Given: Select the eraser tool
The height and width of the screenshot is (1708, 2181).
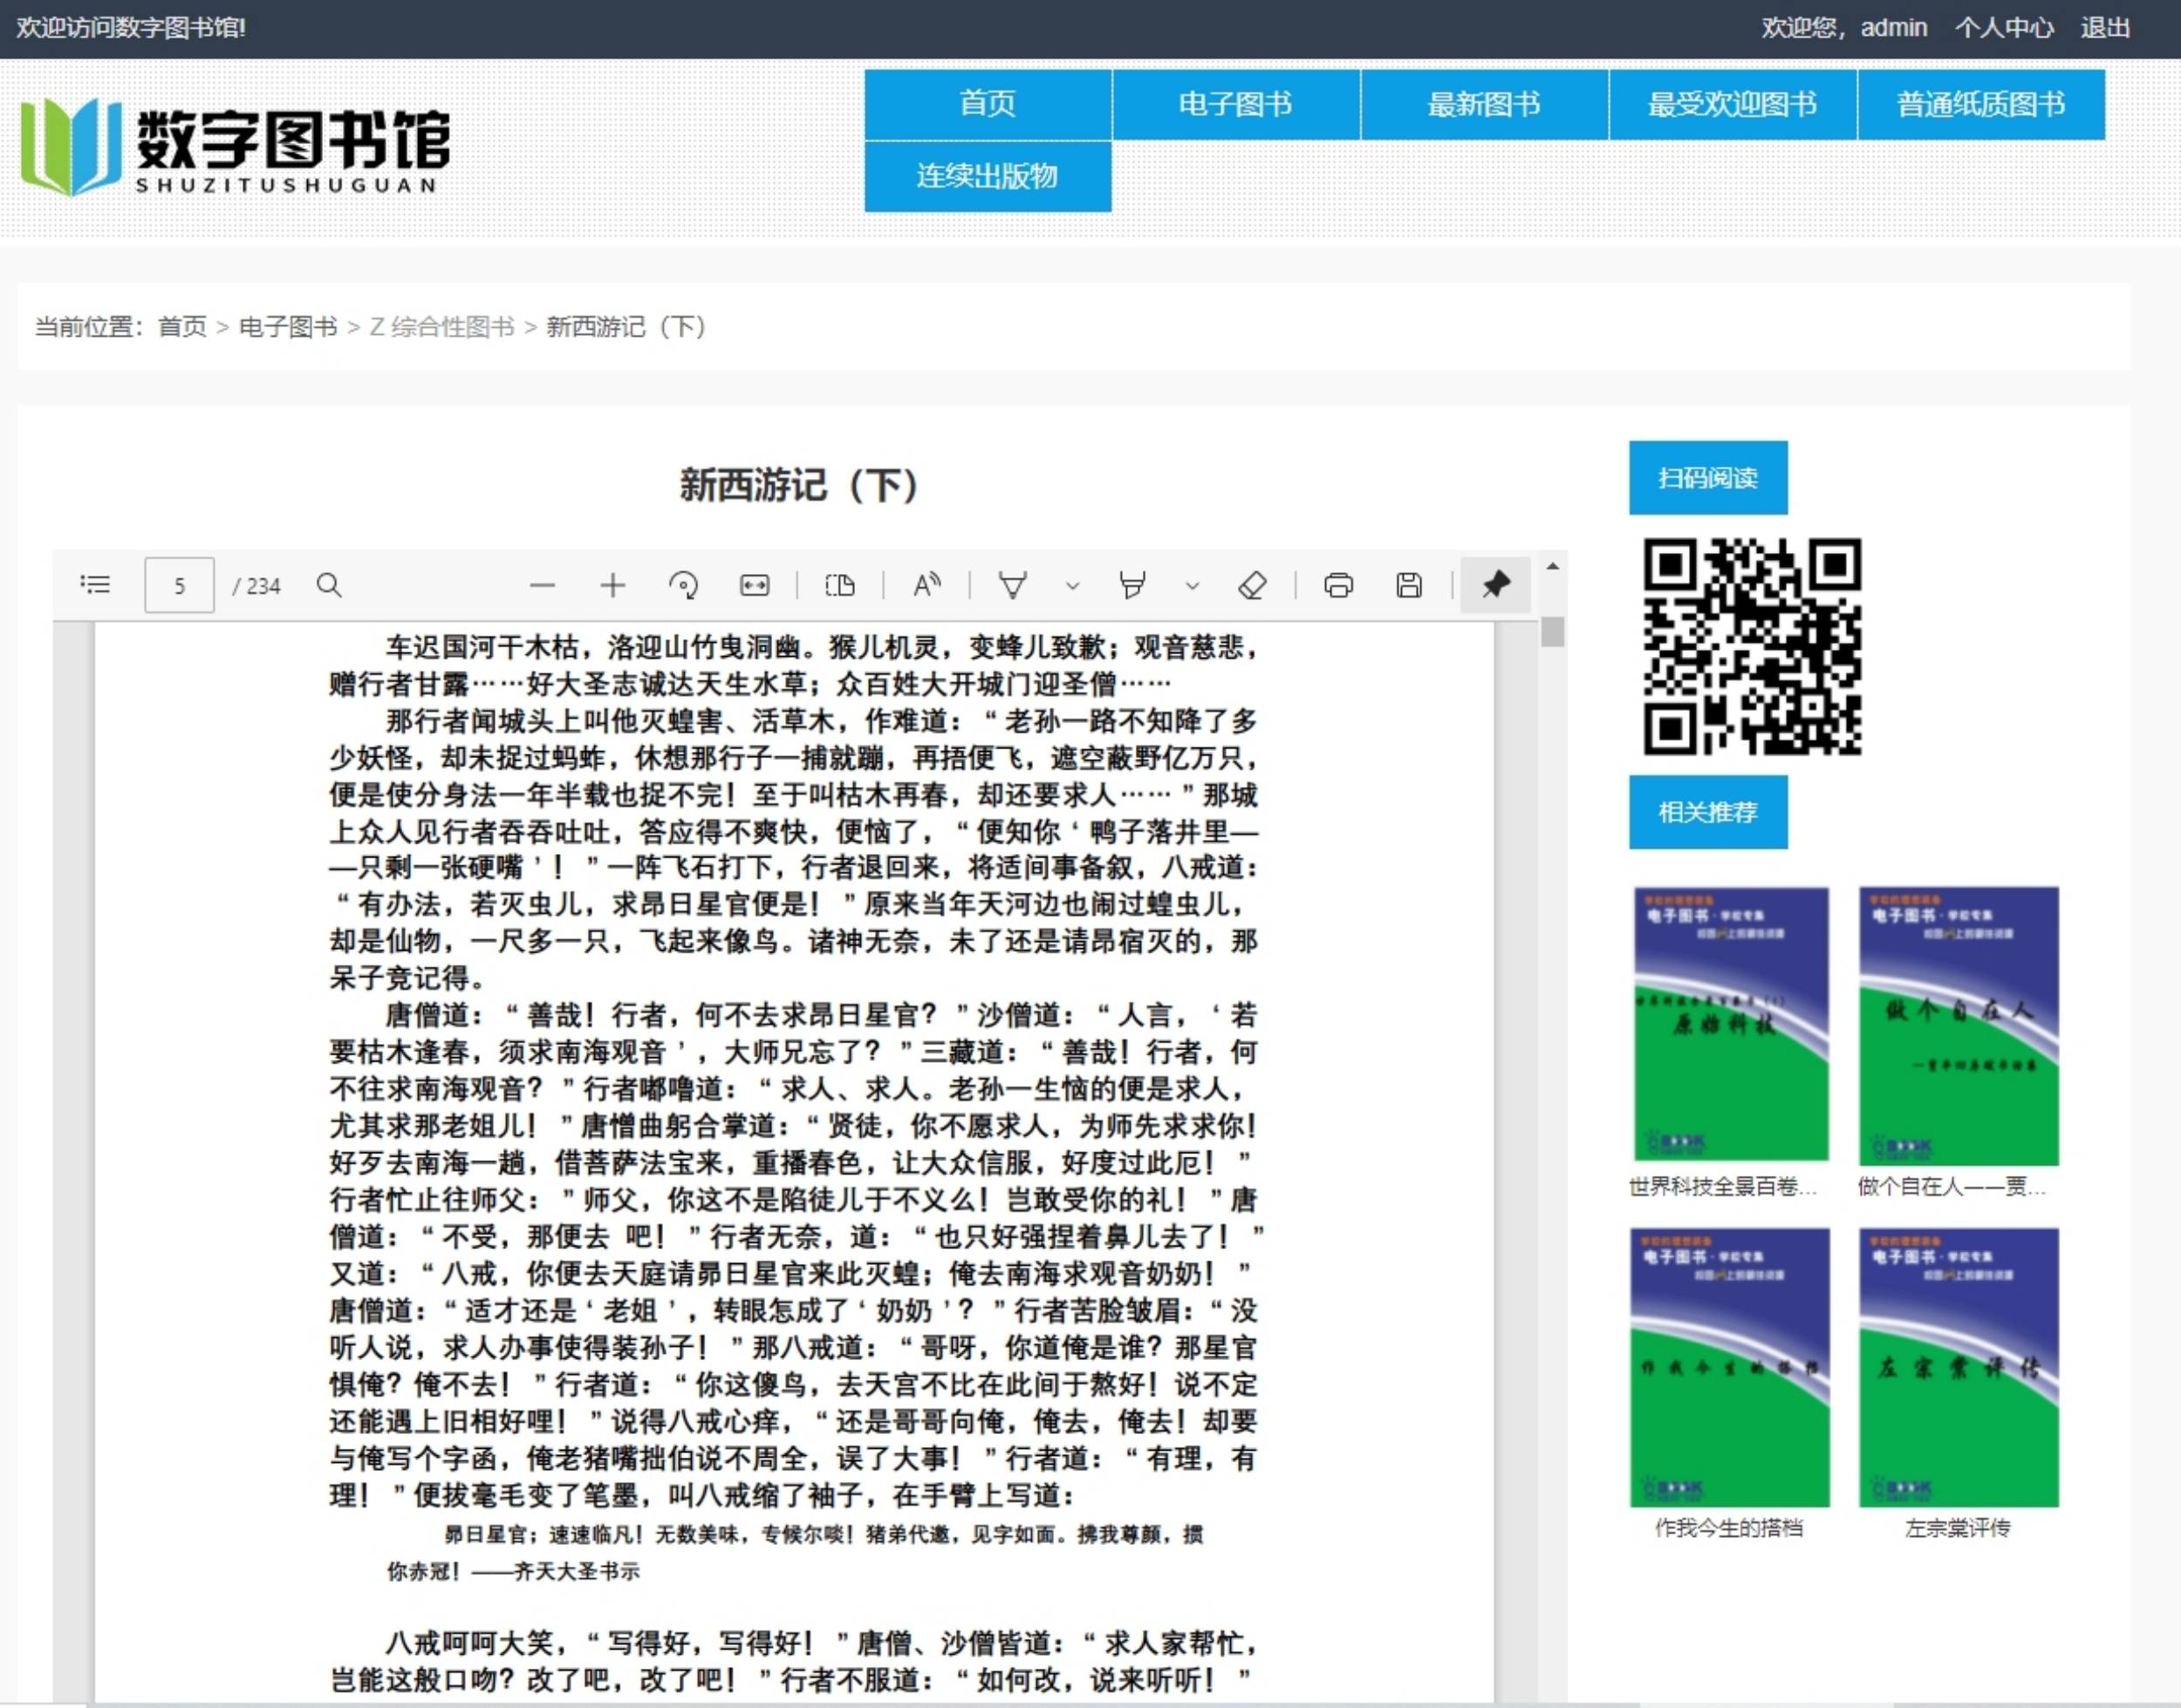Looking at the screenshot, I should point(1252,585).
